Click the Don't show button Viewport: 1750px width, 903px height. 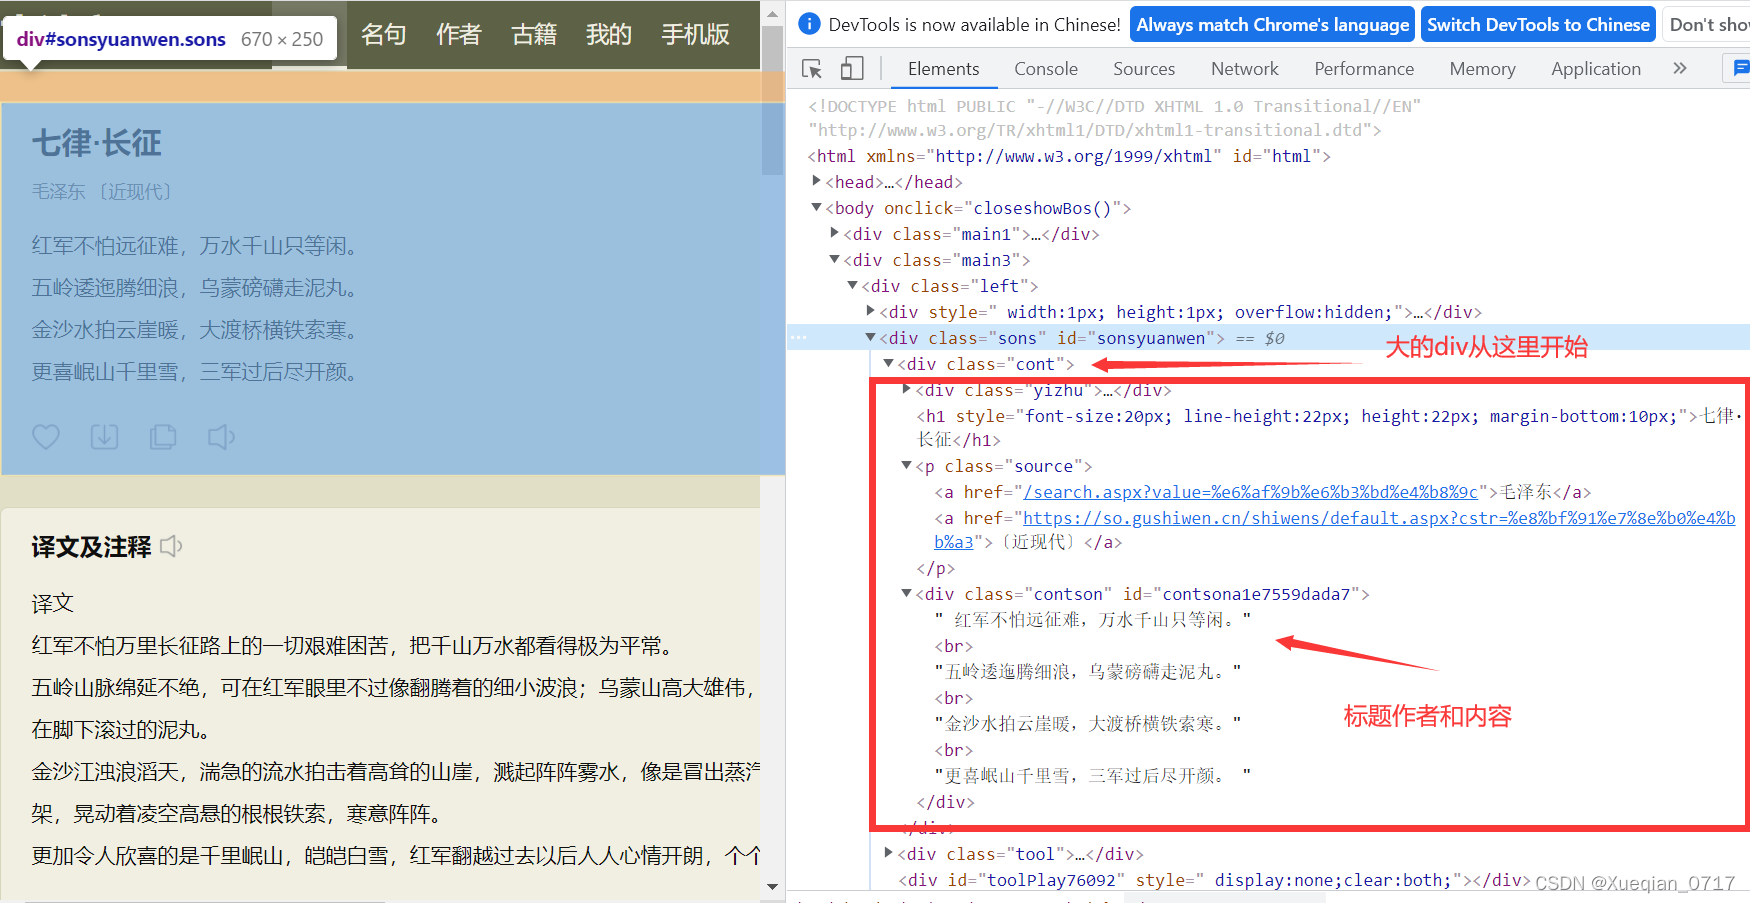tap(1706, 24)
